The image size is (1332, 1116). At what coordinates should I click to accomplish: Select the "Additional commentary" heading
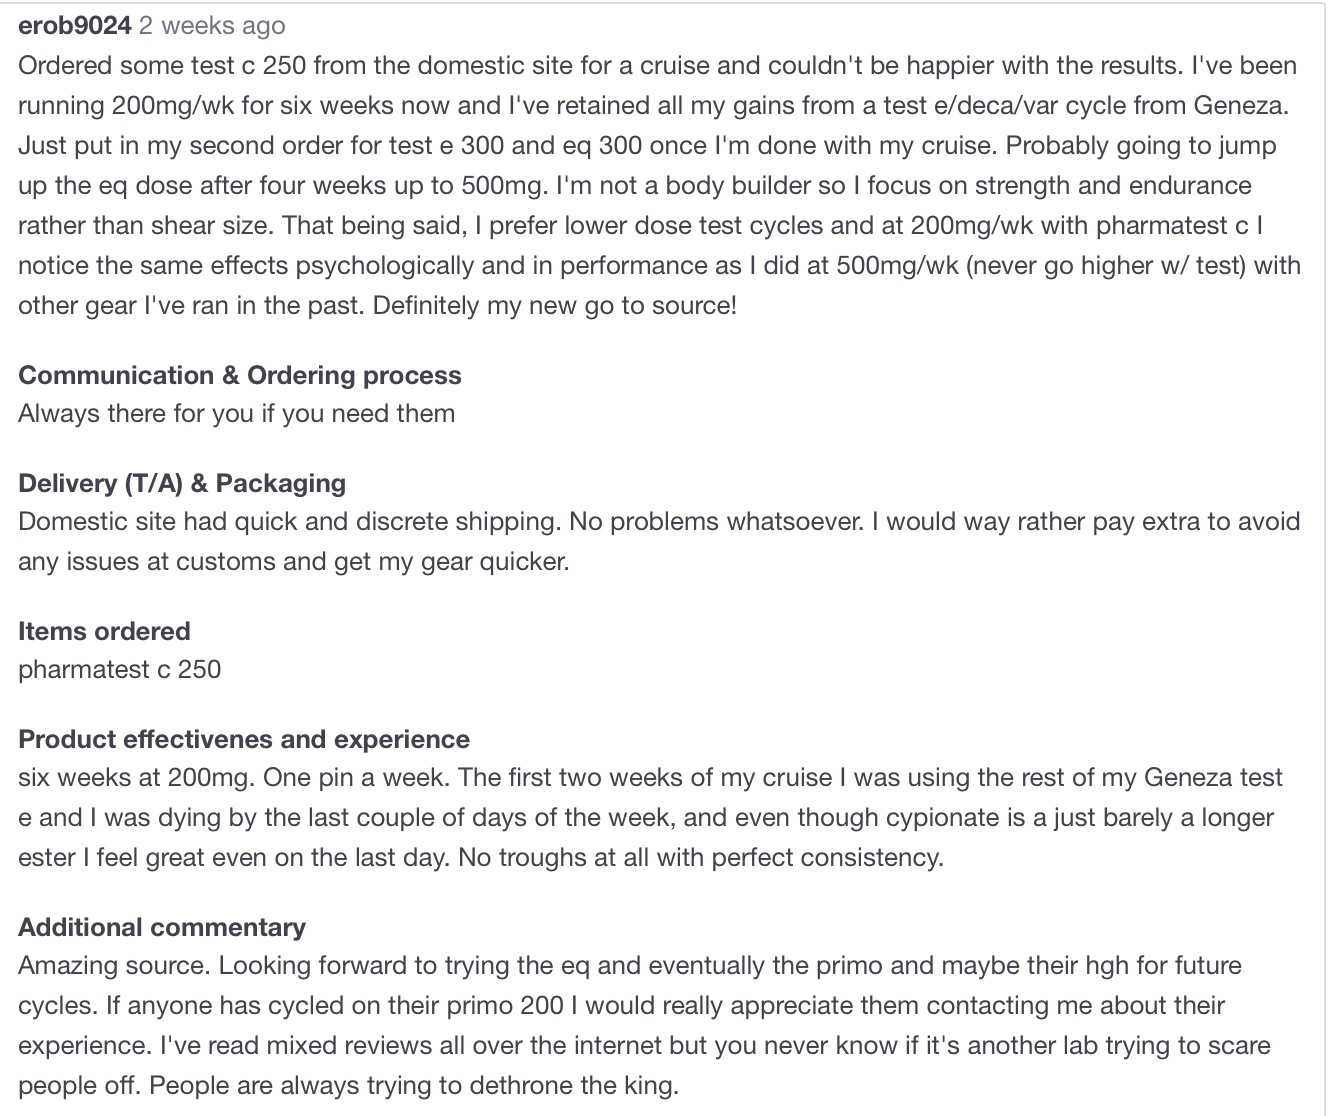coord(162,927)
